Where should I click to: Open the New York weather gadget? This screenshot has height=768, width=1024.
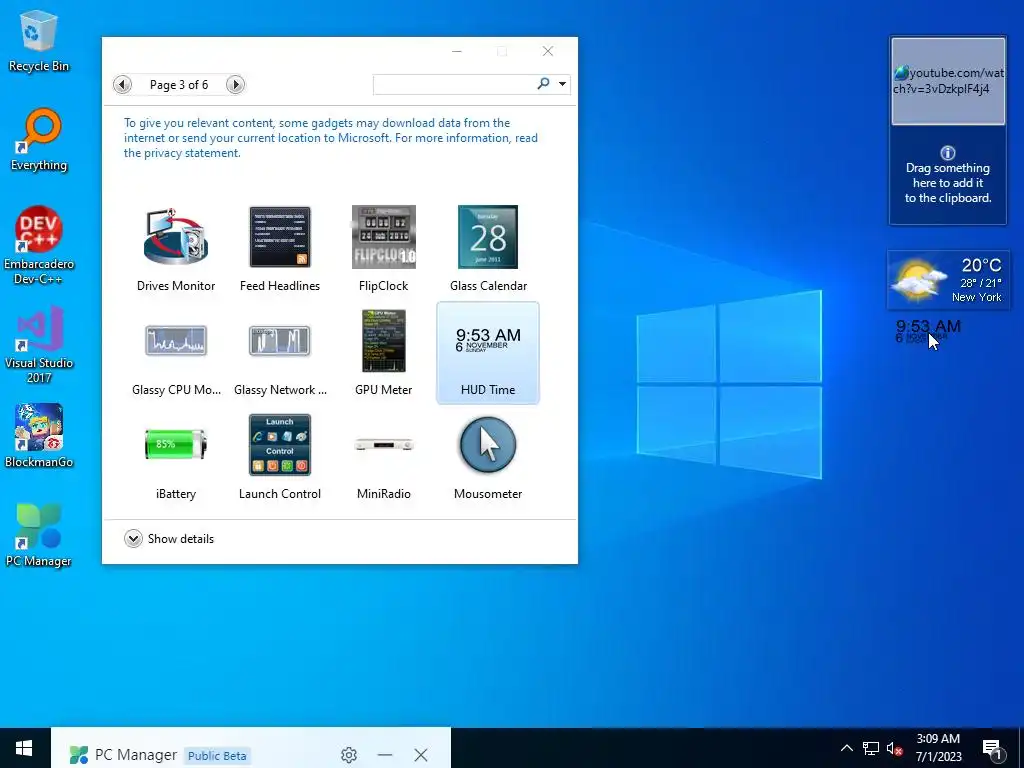click(948, 280)
